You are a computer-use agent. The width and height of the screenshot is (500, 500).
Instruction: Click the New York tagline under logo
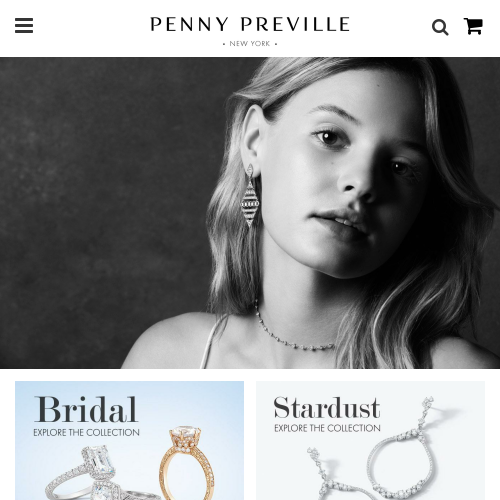(250, 44)
